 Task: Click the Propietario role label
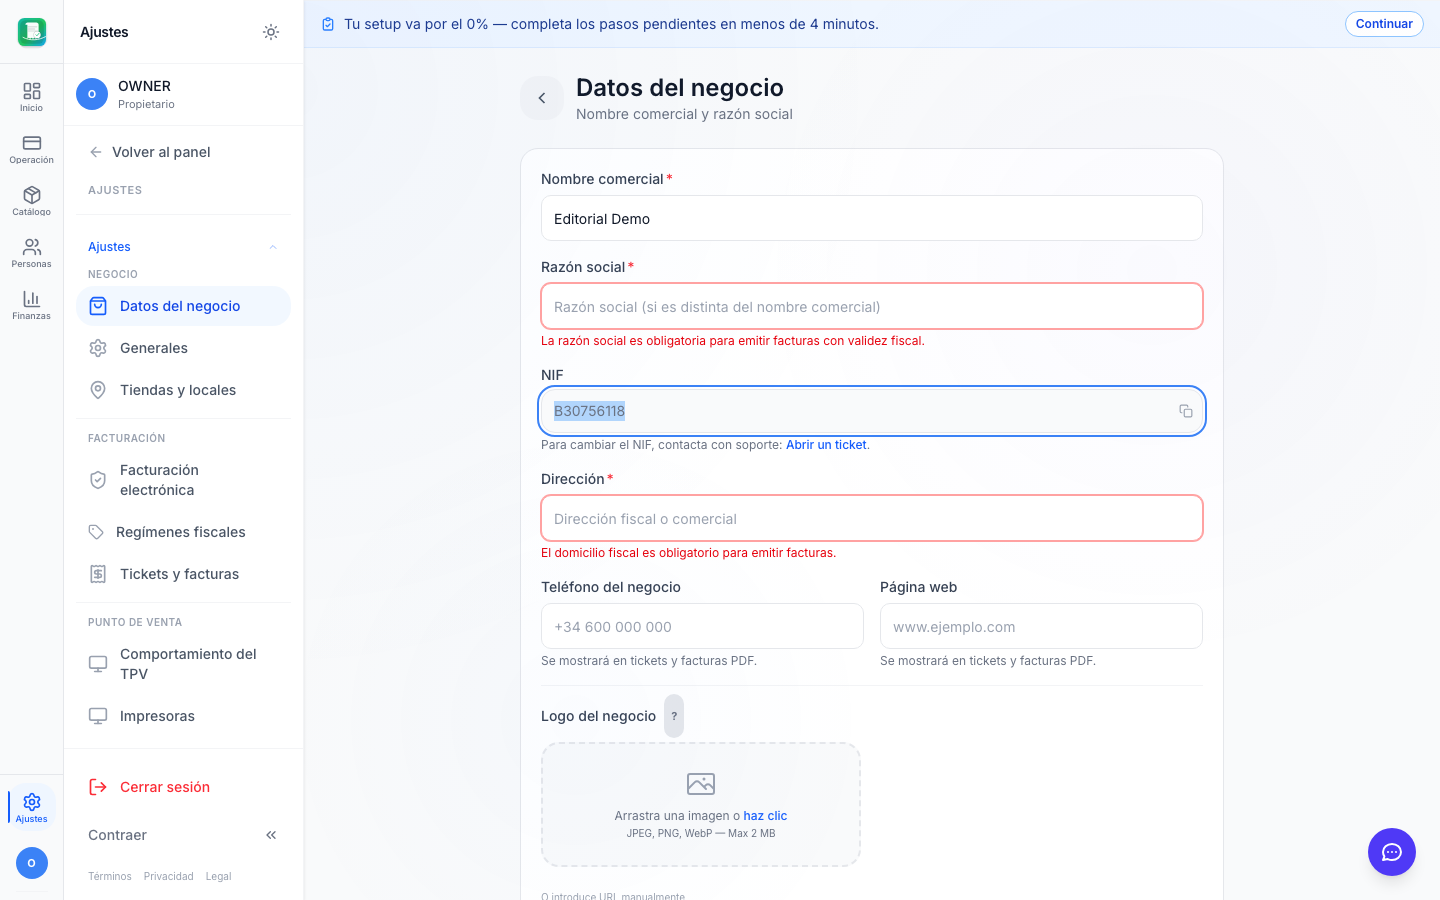coord(146,104)
